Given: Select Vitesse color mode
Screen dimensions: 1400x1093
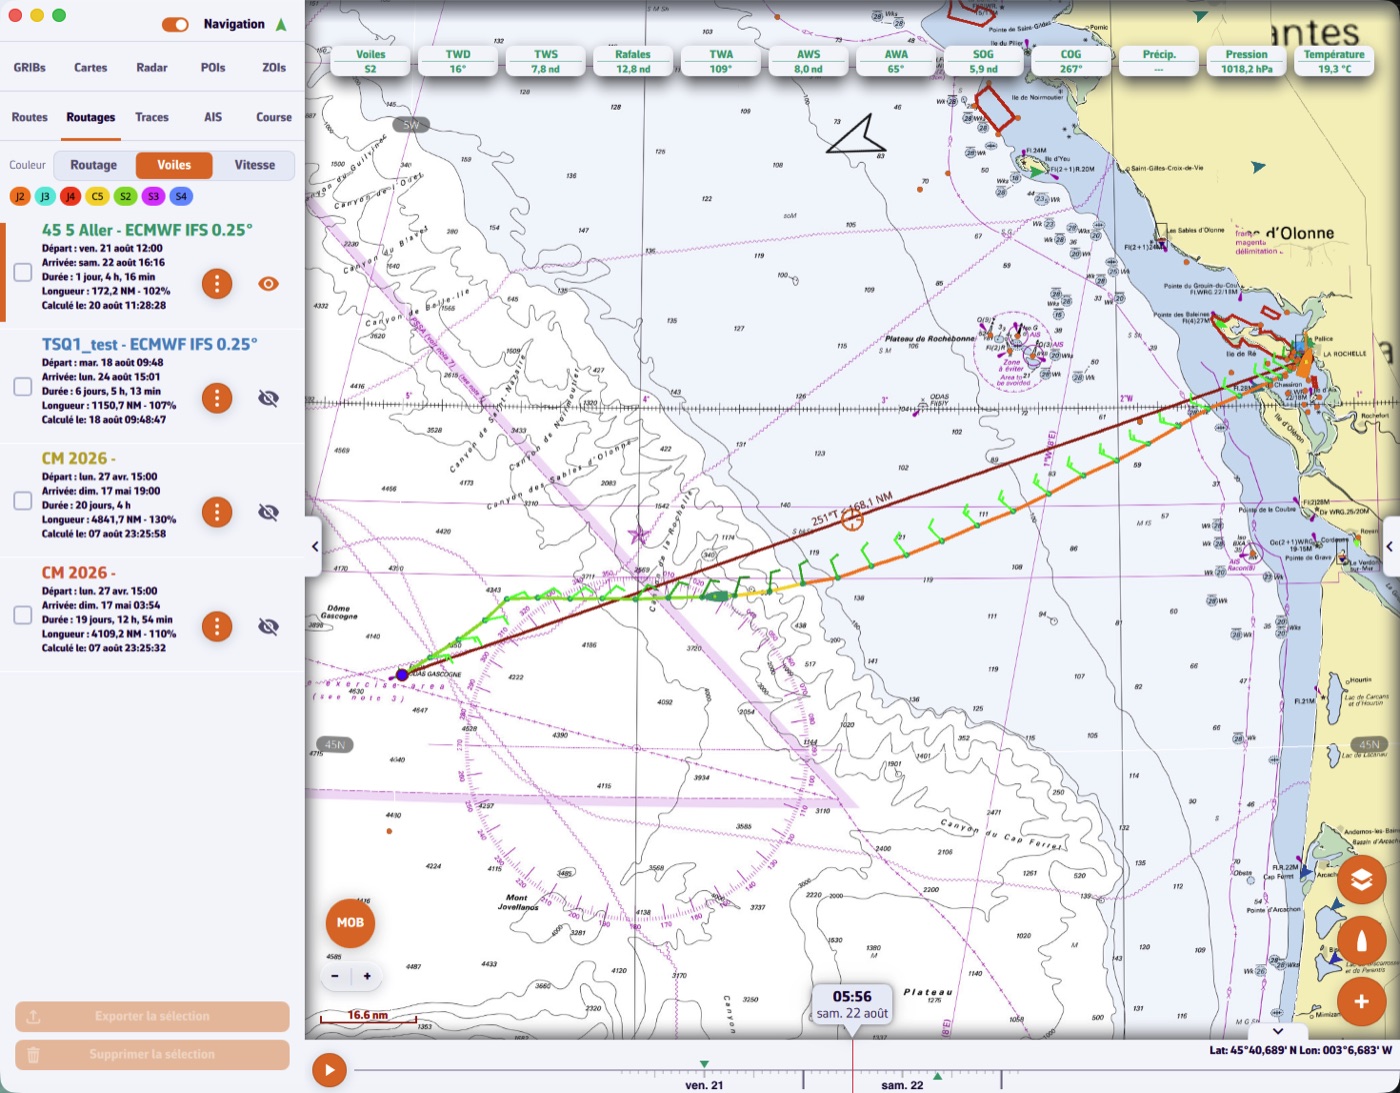Looking at the screenshot, I should point(255,165).
